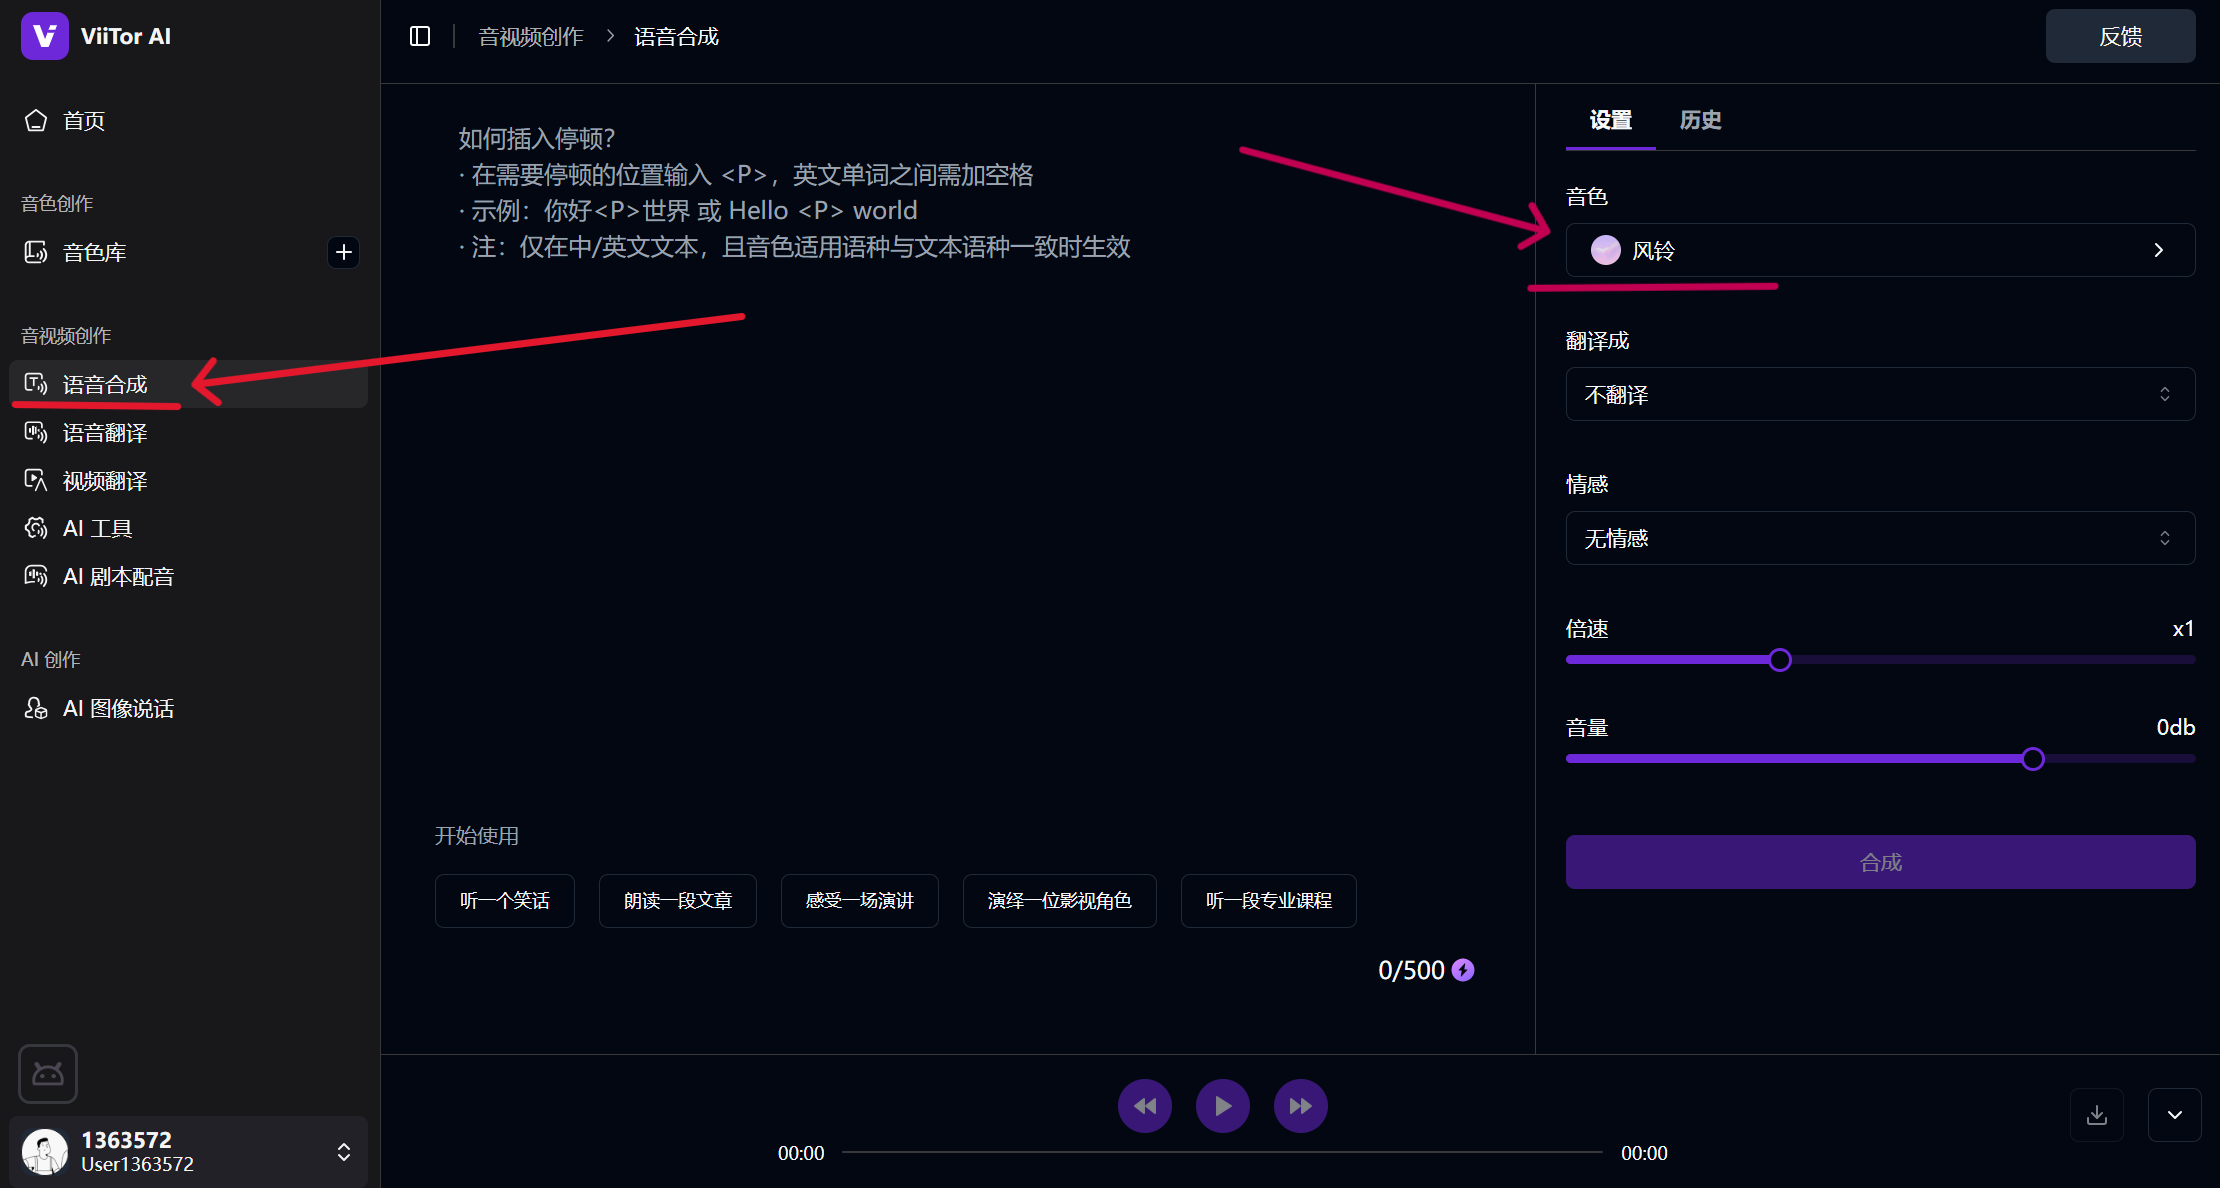Click the 听一个笑话 suggestion button

(504, 901)
